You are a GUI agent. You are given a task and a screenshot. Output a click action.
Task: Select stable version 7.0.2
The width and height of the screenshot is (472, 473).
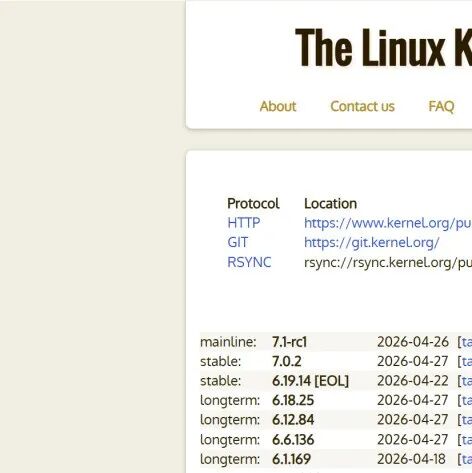286,361
